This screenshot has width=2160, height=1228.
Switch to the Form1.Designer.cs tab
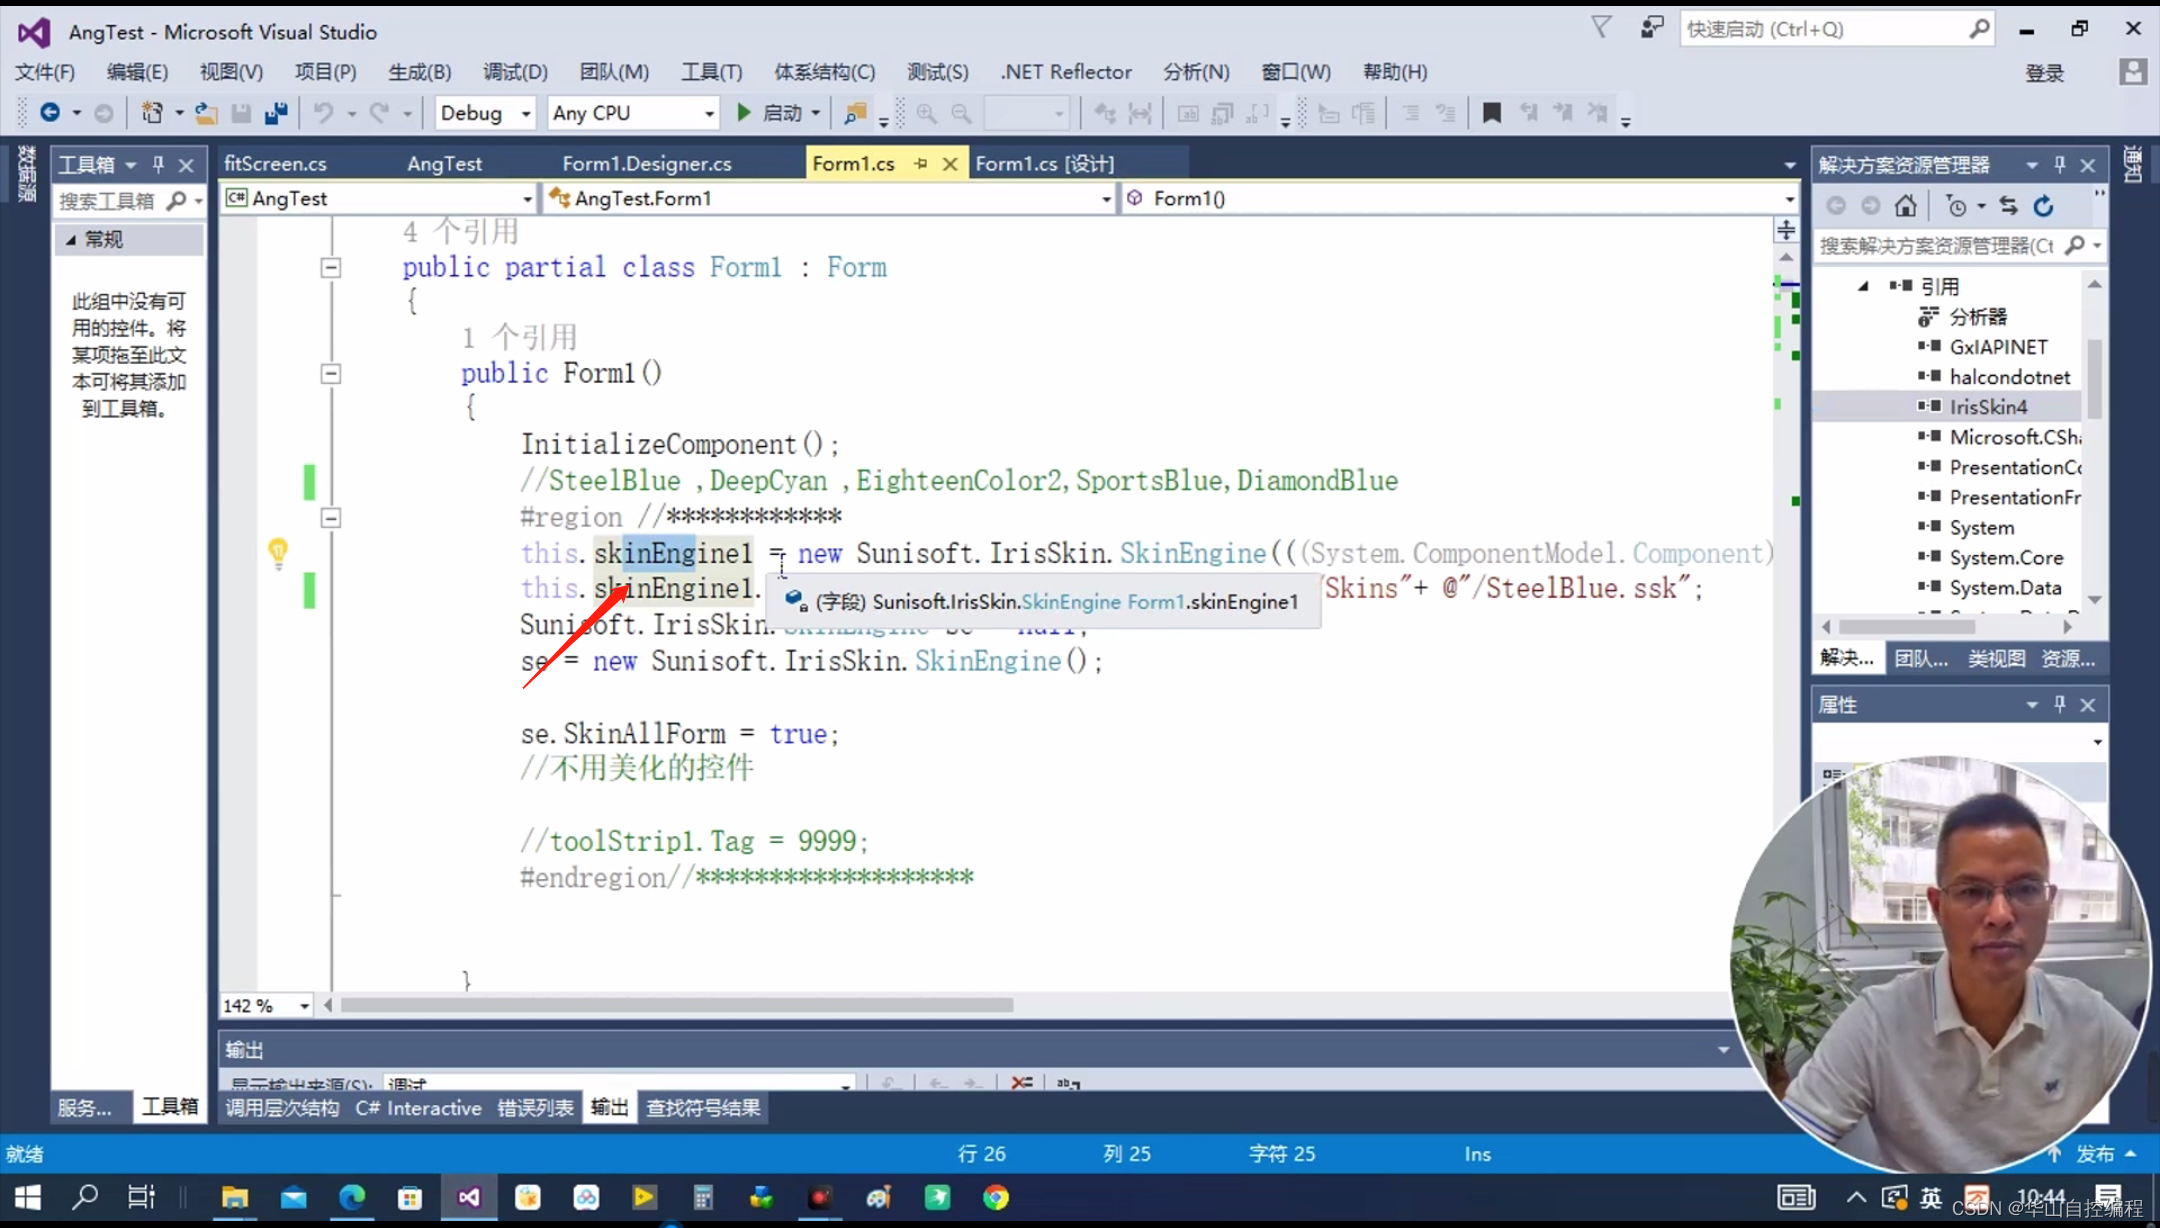(x=646, y=163)
